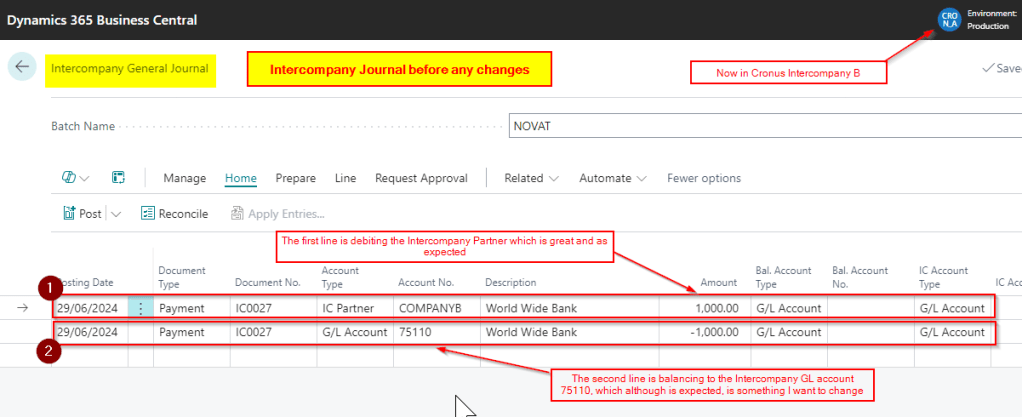This screenshot has height=417, width=1022.
Task: Select the Line menu item
Action: point(345,178)
